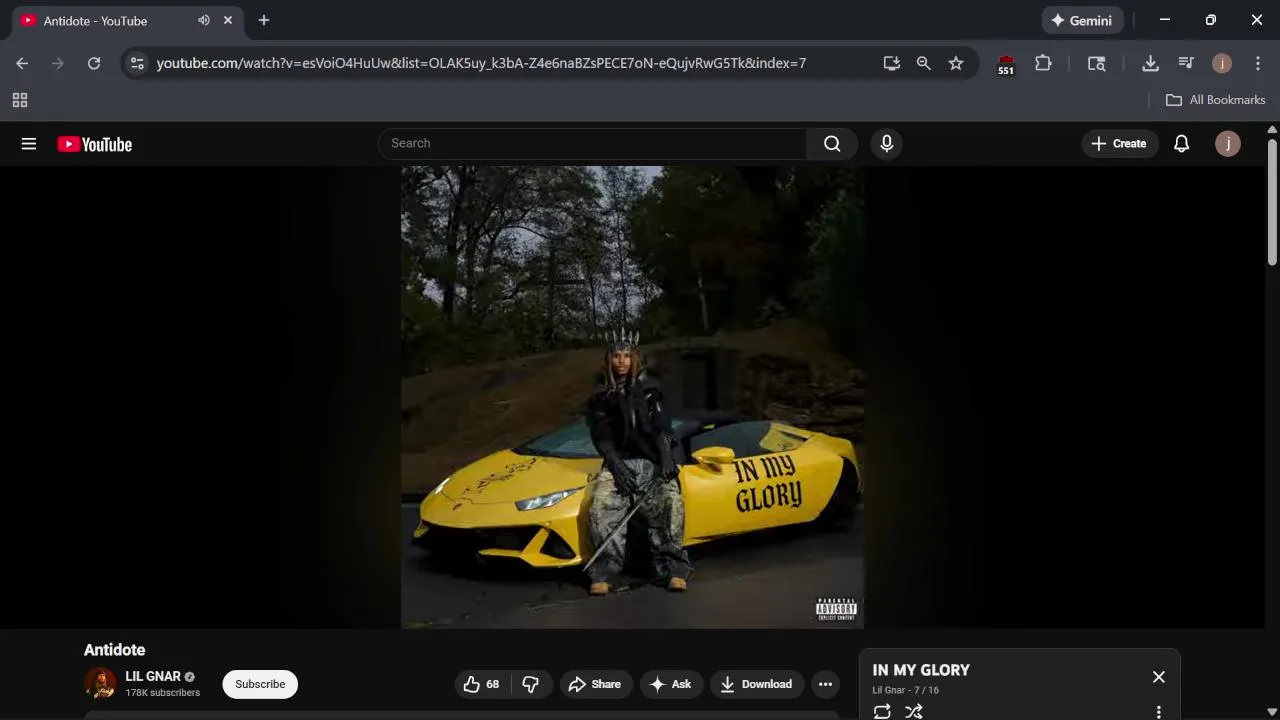
Task: Open the apps grid in bookmarks bar
Action: tap(20, 100)
